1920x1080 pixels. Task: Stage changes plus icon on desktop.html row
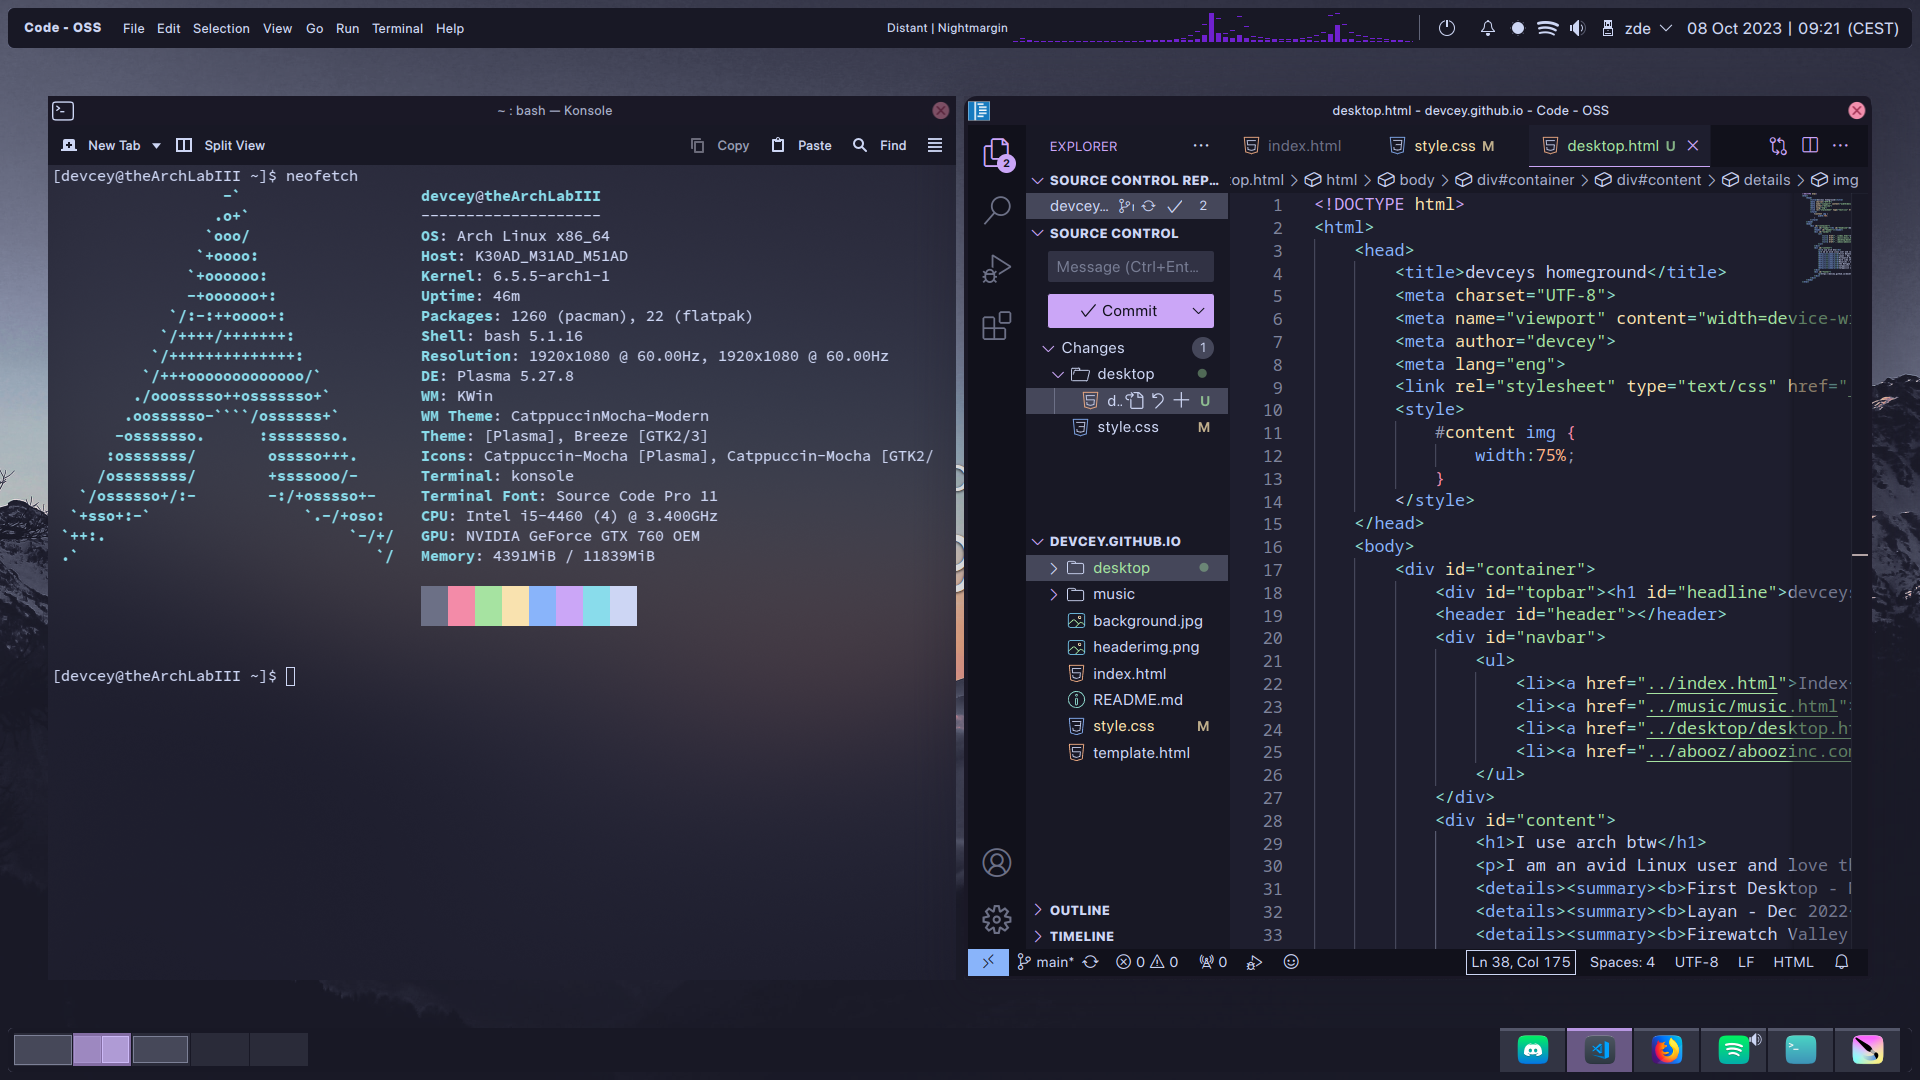pos(1181,401)
